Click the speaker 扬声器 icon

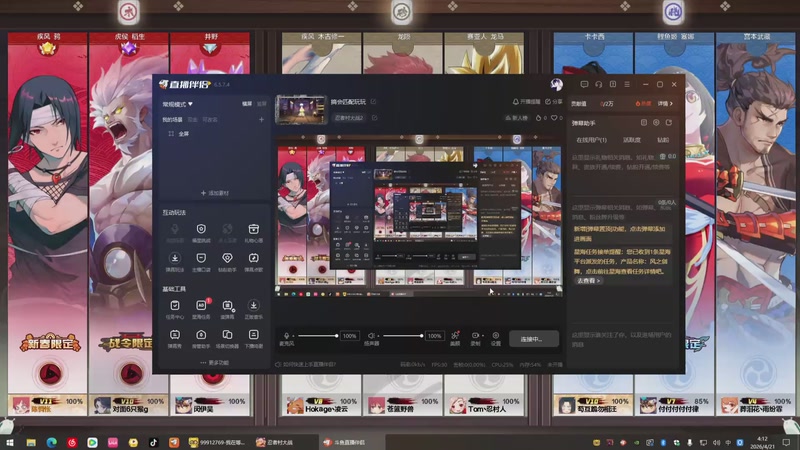371,336
